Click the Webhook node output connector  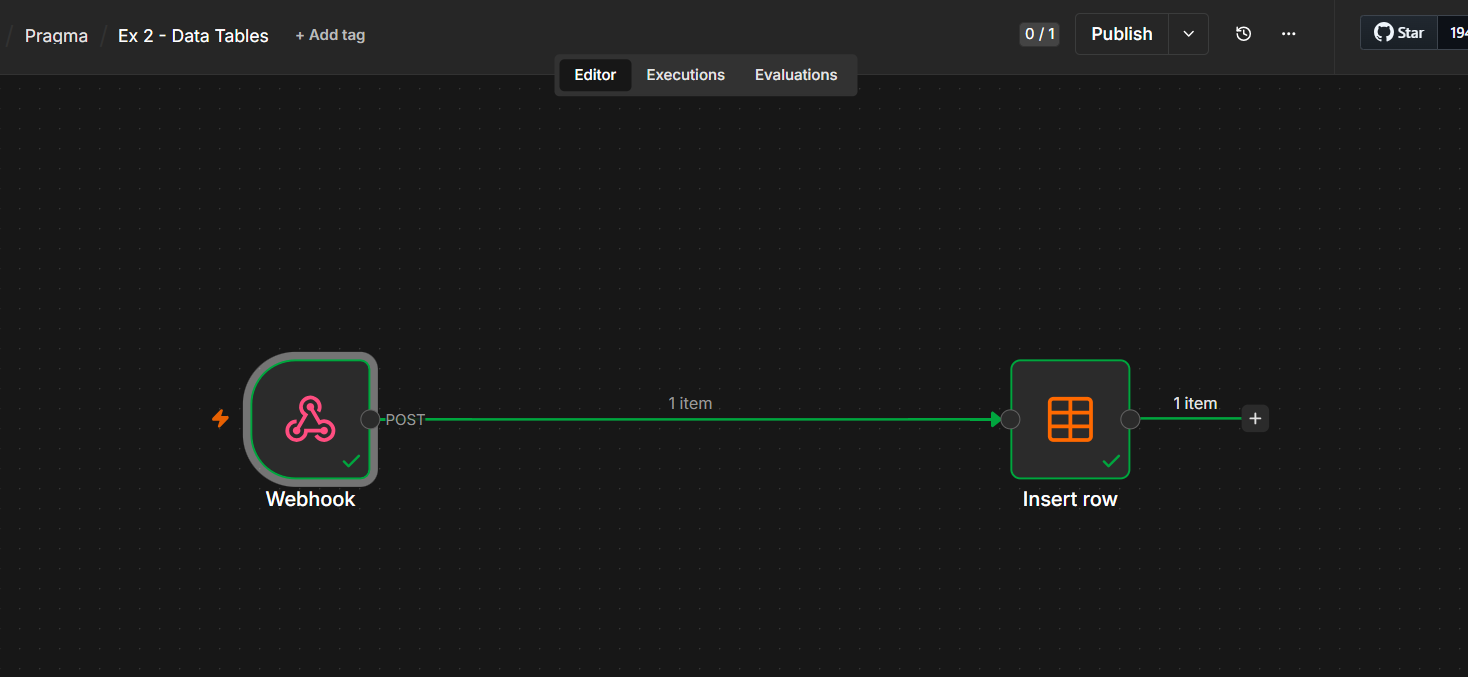[x=370, y=419]
